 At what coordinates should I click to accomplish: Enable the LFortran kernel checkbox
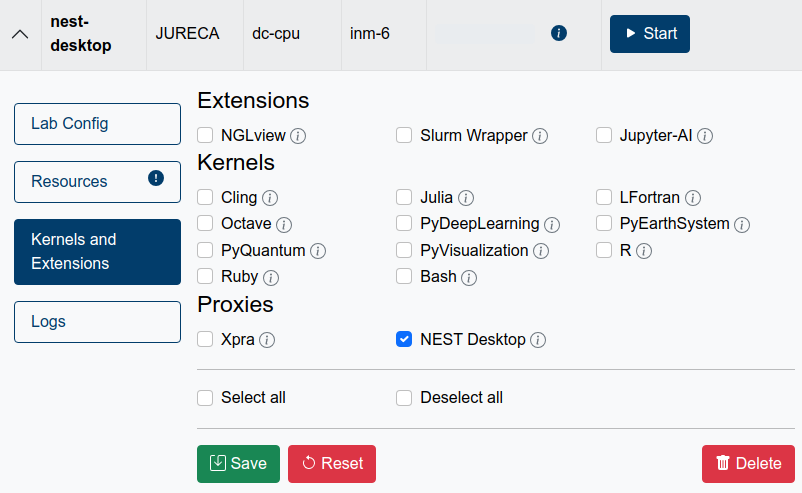click(604, 197)
